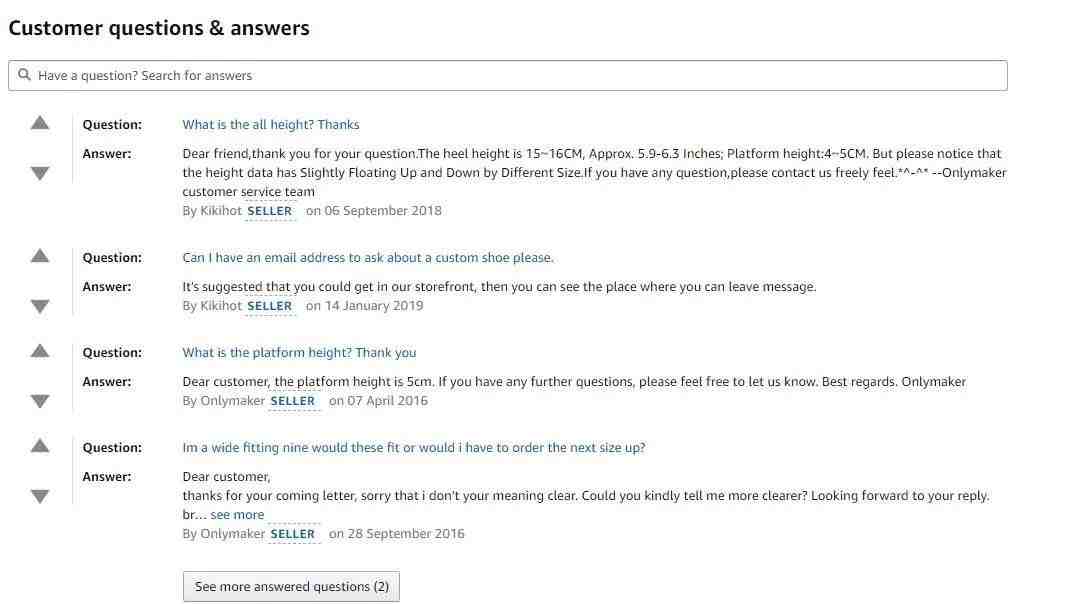Downvote the 'What is the all height' question
The image size is (1080, 604).
tap(40, 173)
